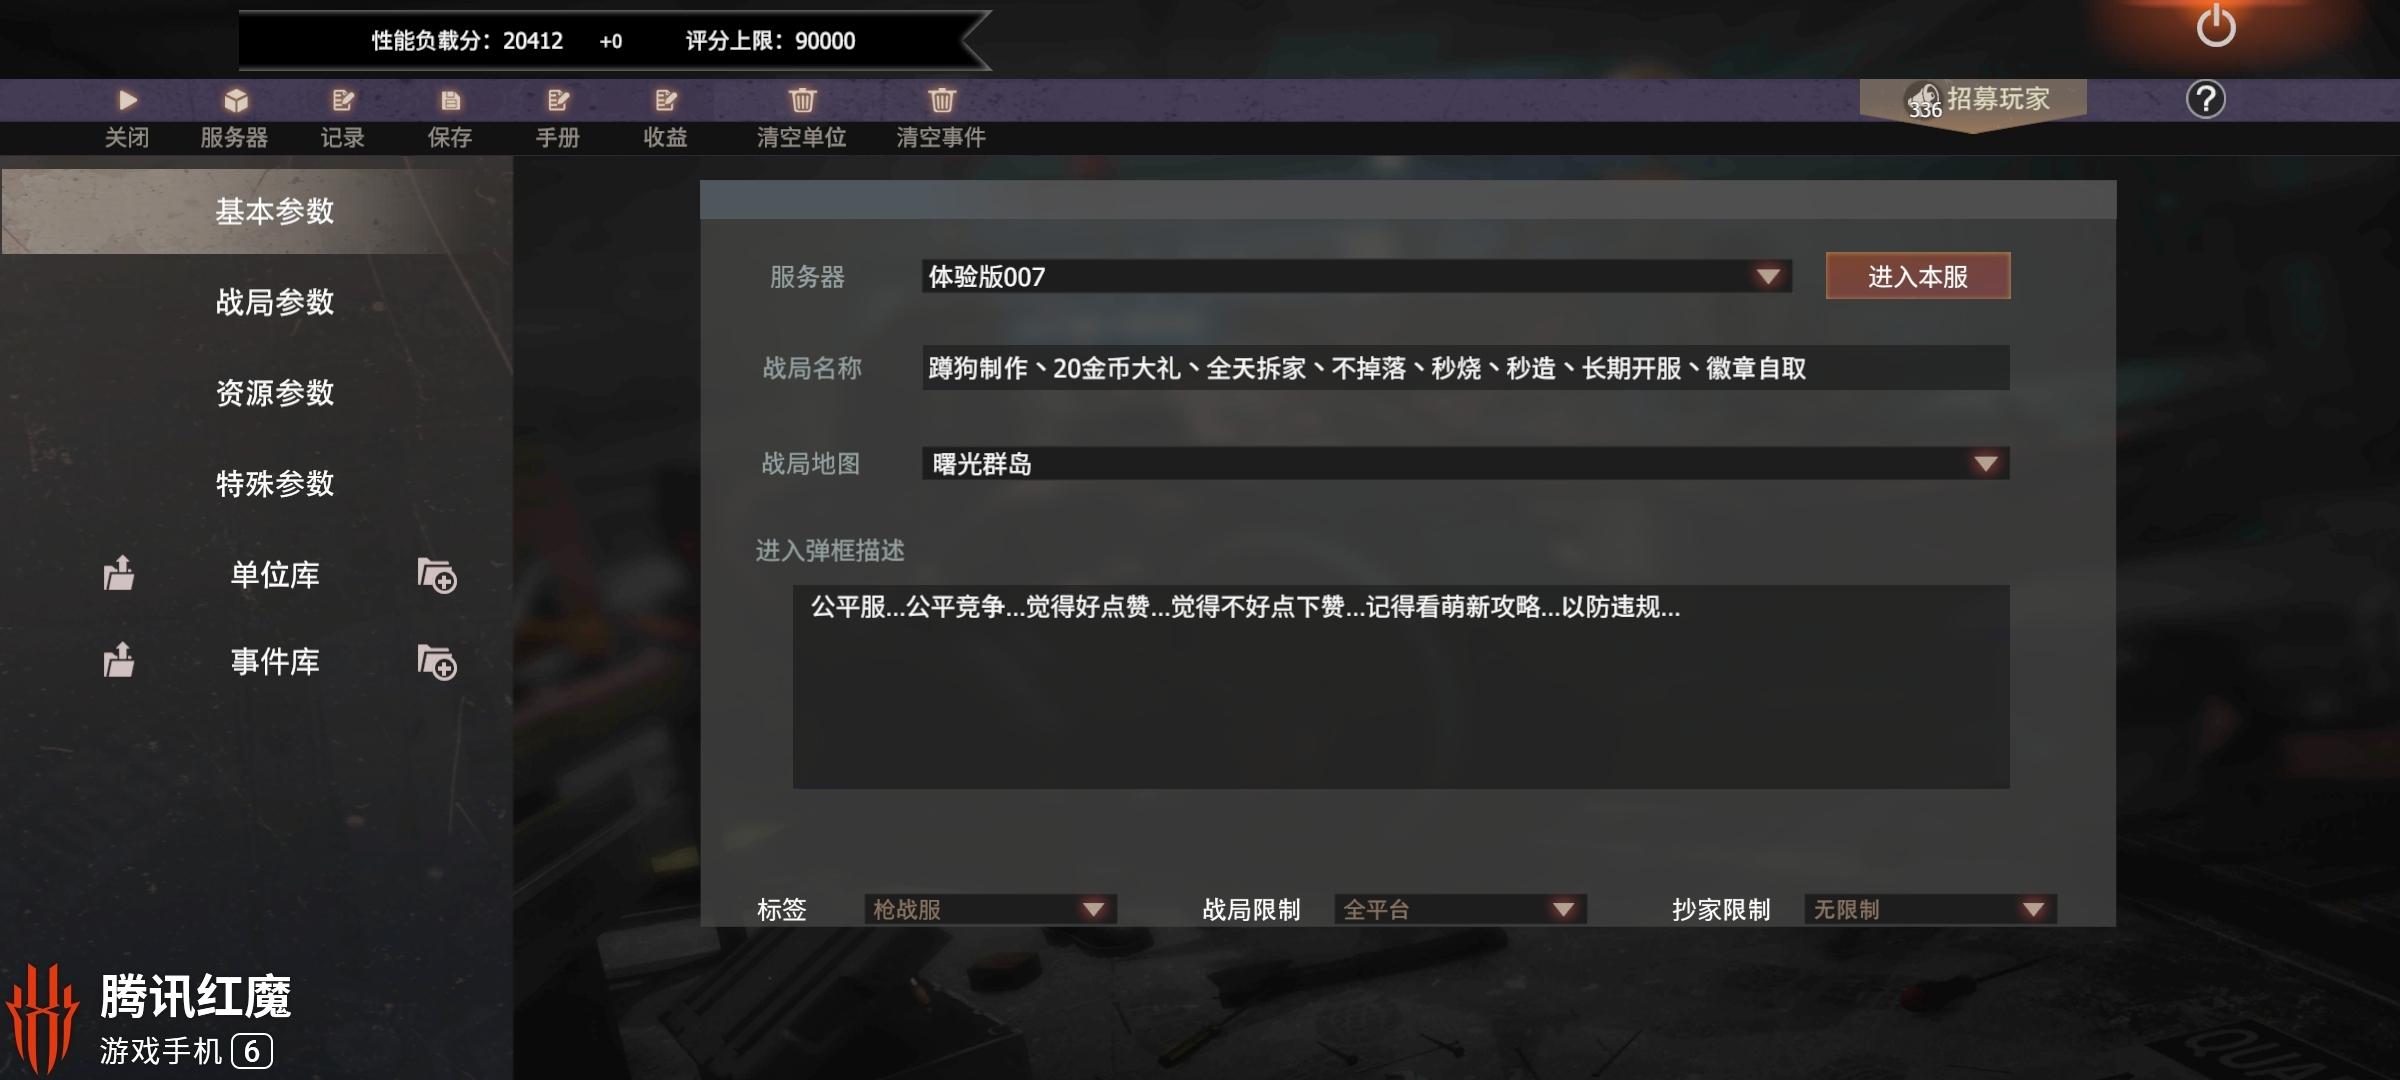Image resolution: width=2400 pixels, height=1080 pixels.
Task: Click the 清空单位 trash icon
Action: (802, 100)
